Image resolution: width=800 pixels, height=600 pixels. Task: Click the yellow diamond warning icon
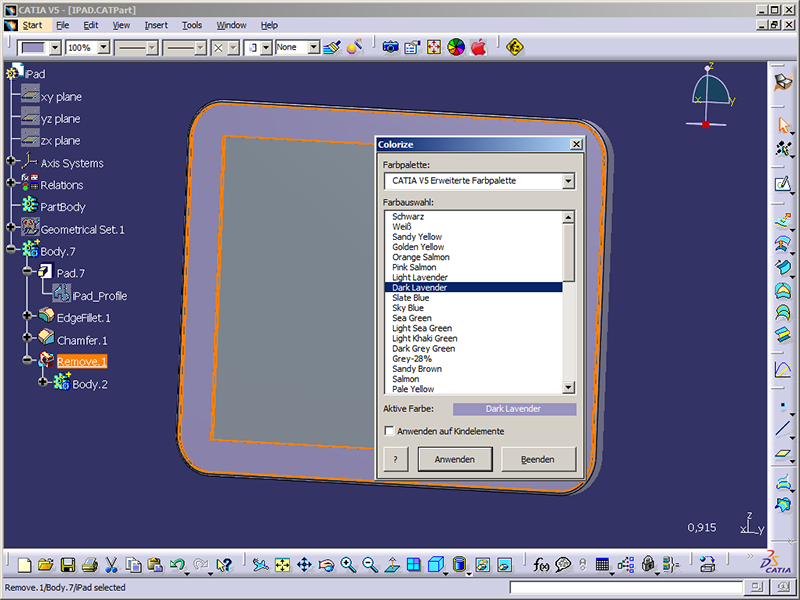point(515,47)
